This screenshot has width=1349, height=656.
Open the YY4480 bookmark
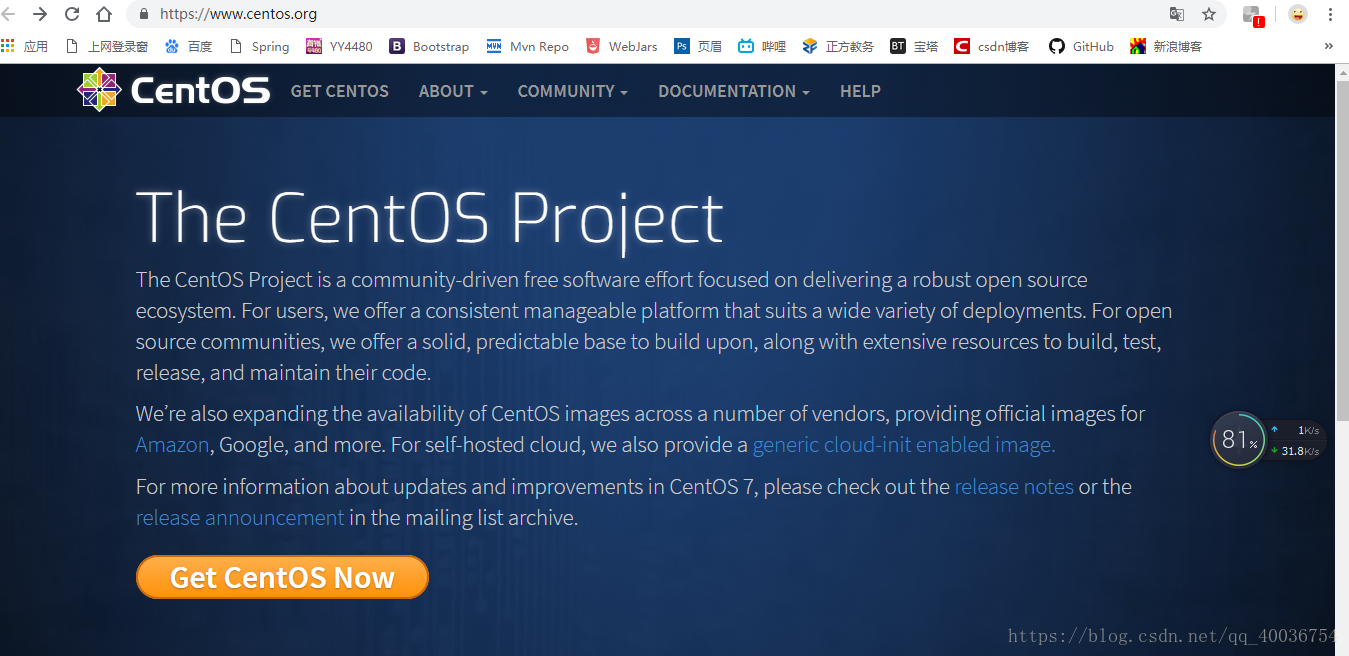tap(339, 46)
